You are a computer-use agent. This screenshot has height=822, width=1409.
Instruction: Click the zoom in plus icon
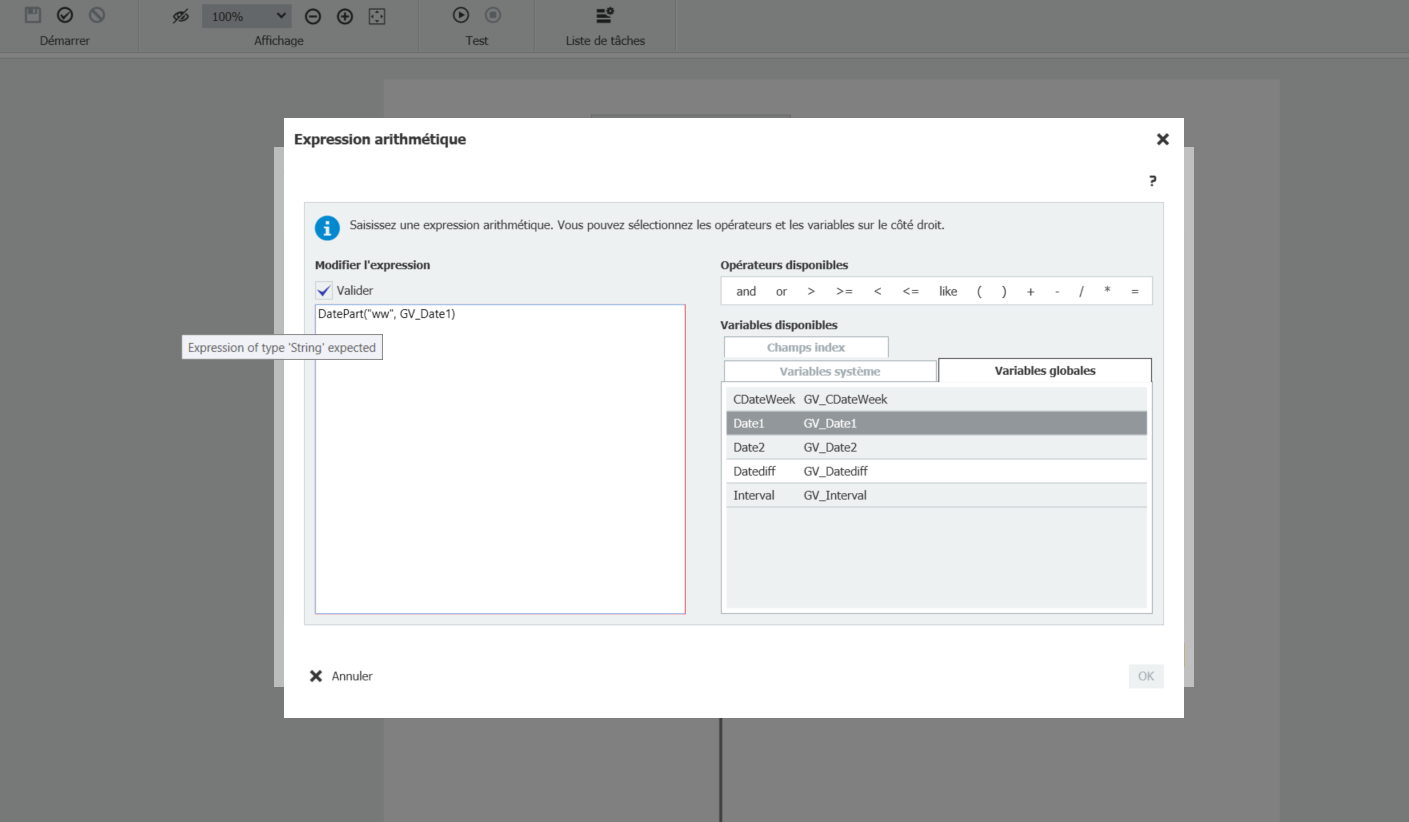coord(345,16)
